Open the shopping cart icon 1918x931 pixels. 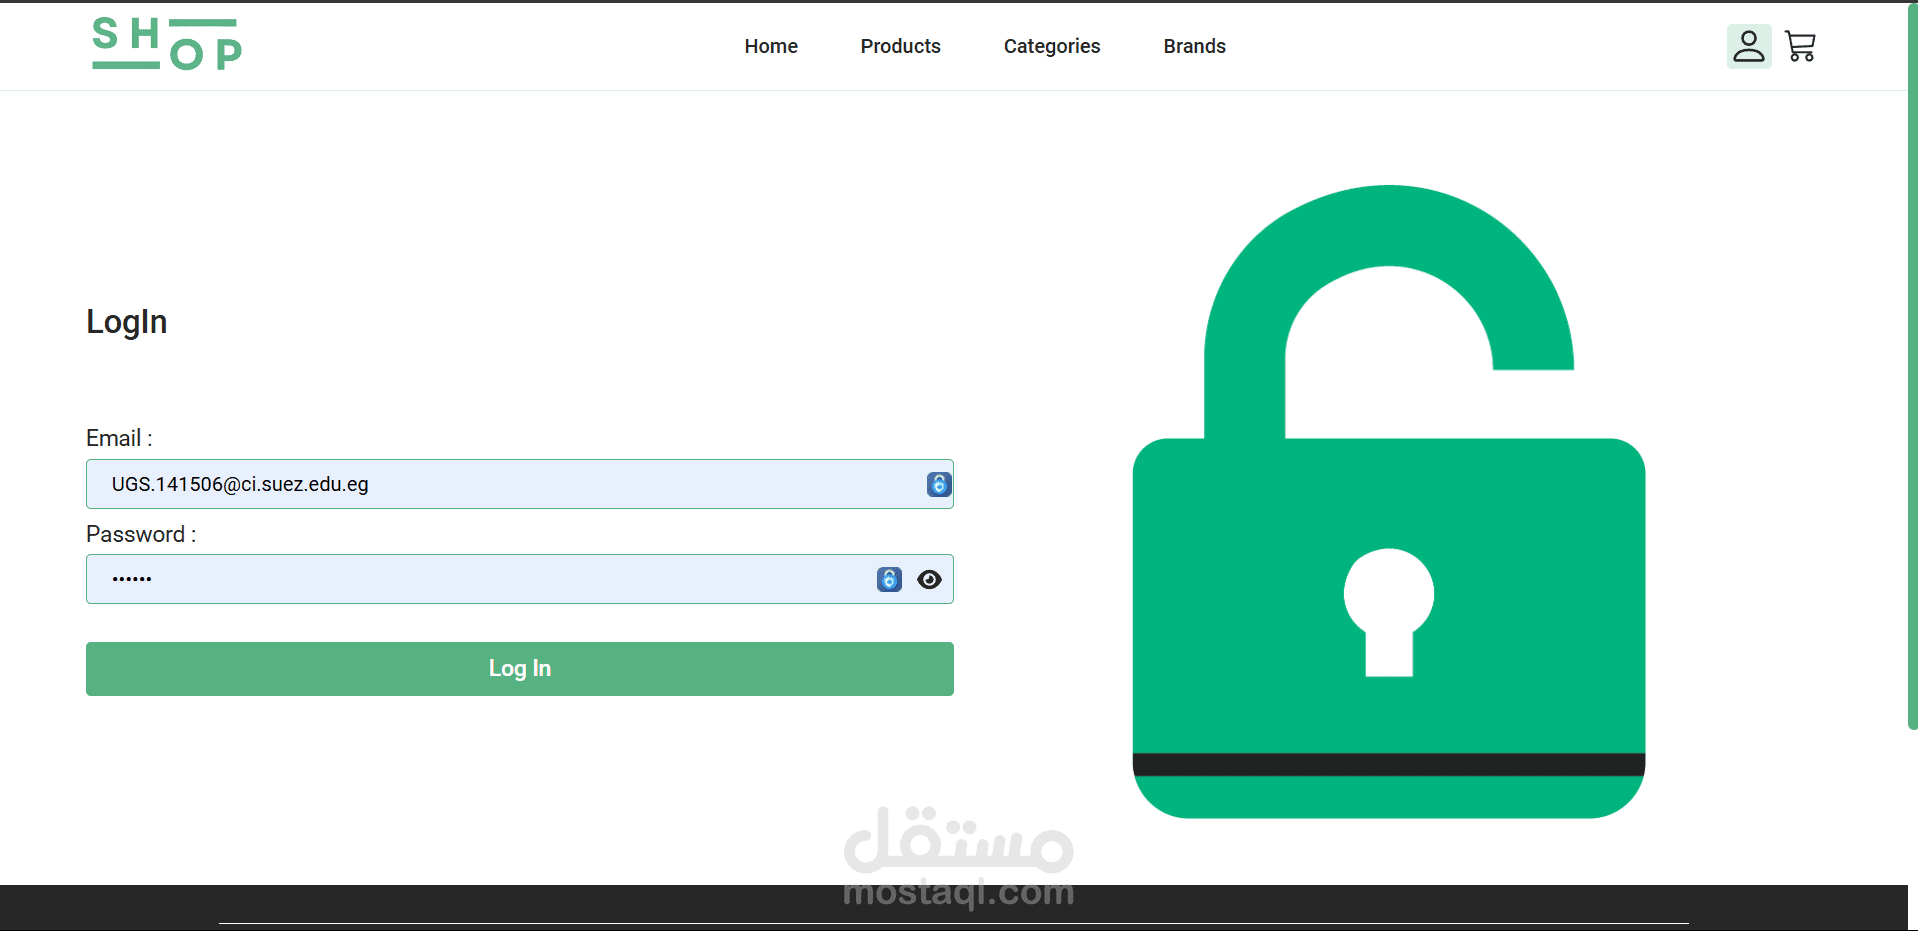(1801, 46)
